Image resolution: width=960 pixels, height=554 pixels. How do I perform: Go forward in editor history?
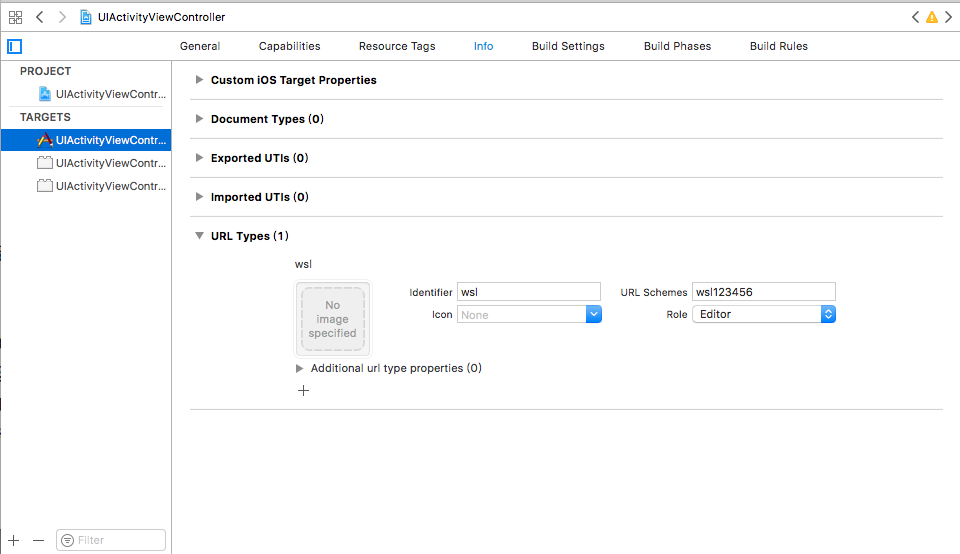[x=62, y=17]
